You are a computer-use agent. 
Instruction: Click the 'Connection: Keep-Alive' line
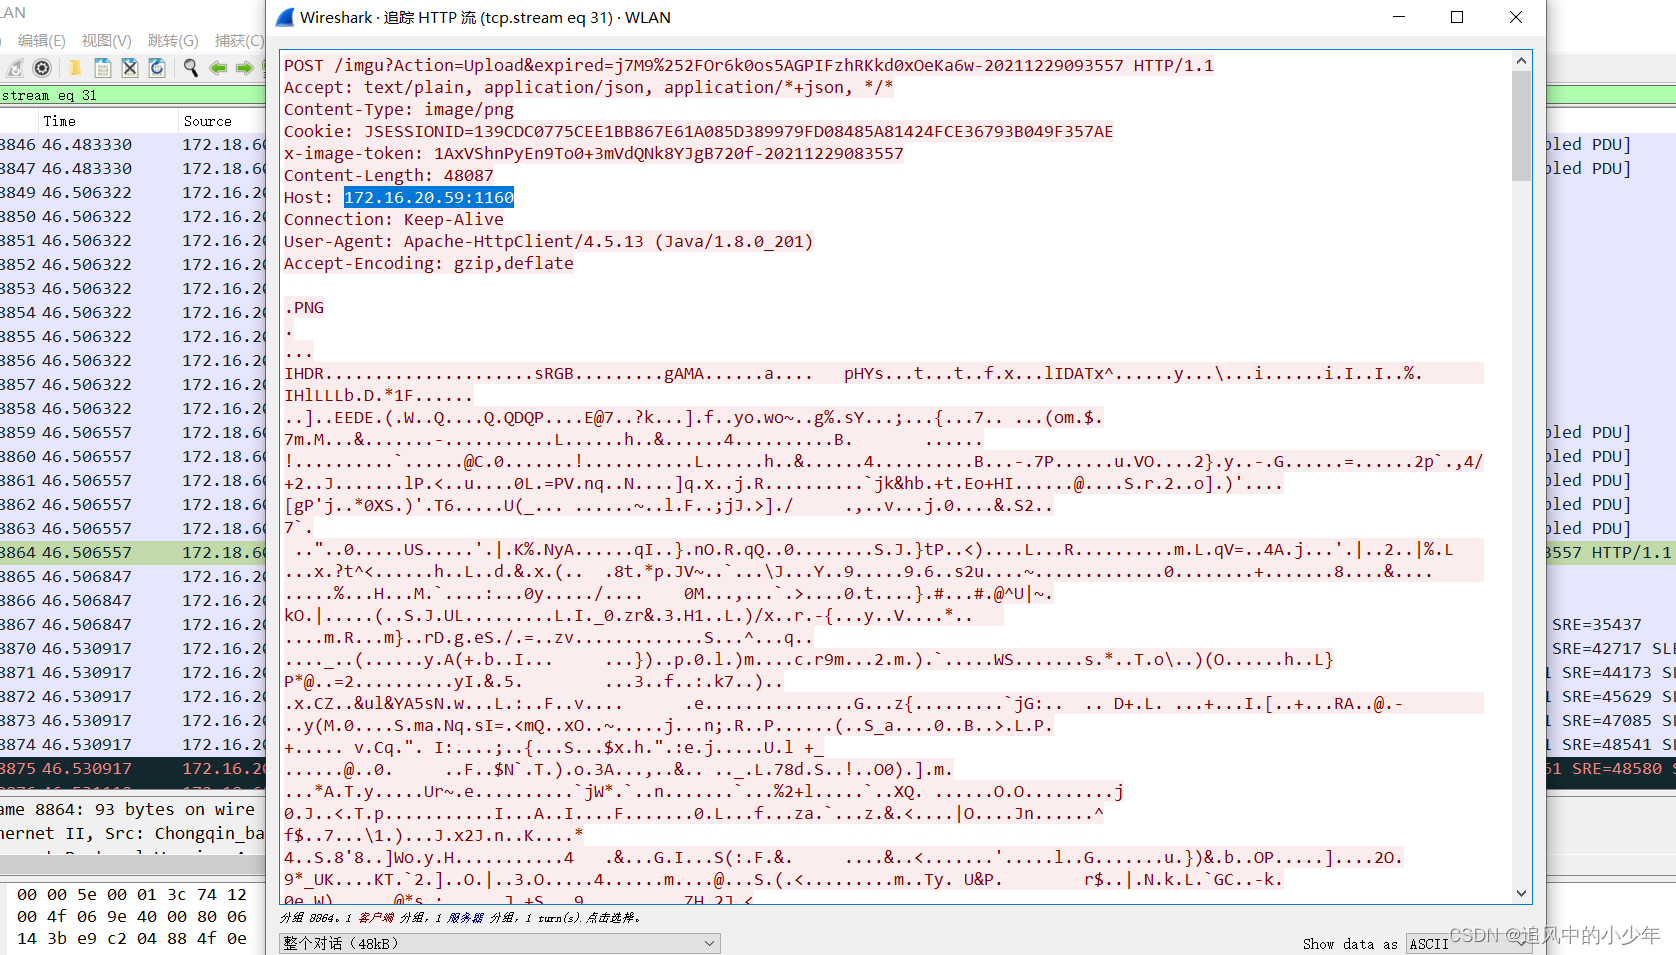[394, 219]
